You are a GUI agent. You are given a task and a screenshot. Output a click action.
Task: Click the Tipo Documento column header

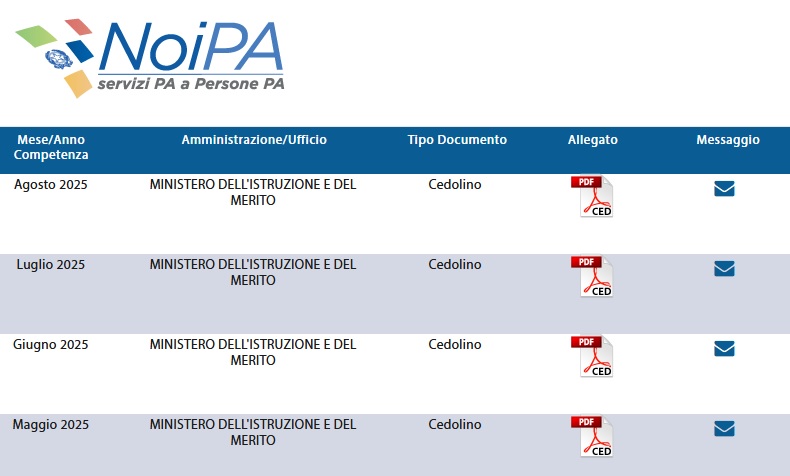coord(457,140)
